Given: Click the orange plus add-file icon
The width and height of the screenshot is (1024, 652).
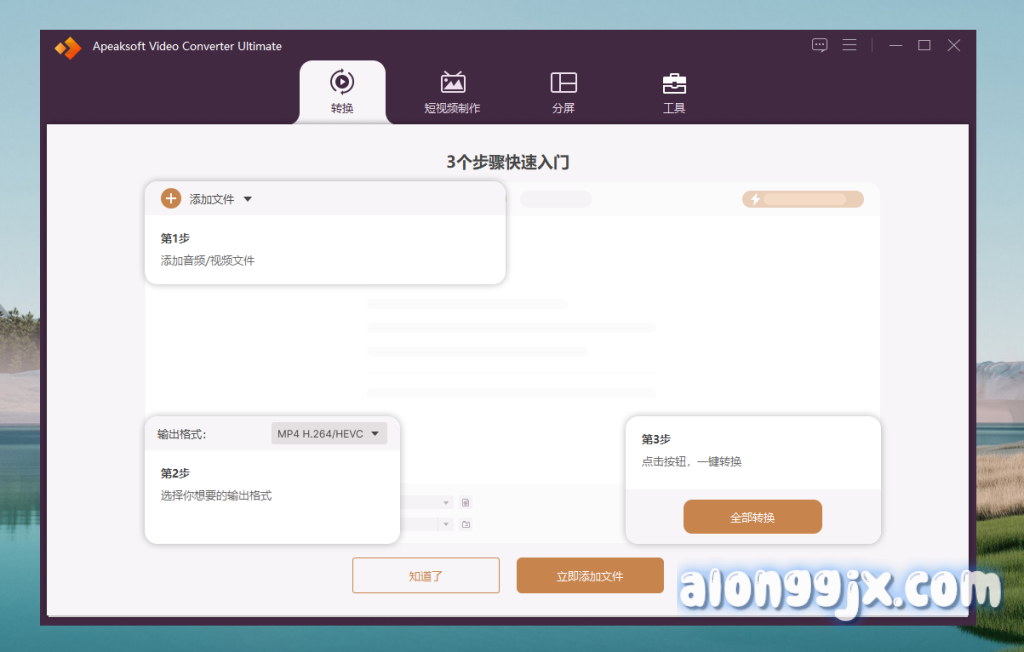Looking at the screenshot, I should click(x=171, y=199).
